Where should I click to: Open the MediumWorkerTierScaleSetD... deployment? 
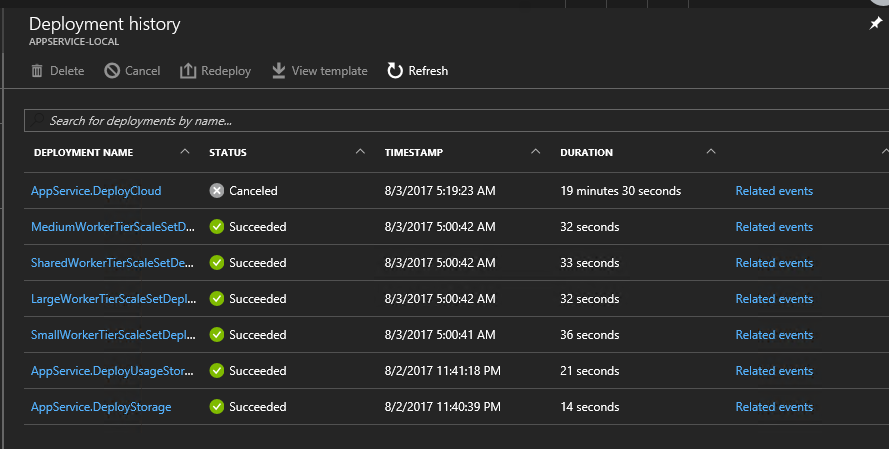click(113, 227)
